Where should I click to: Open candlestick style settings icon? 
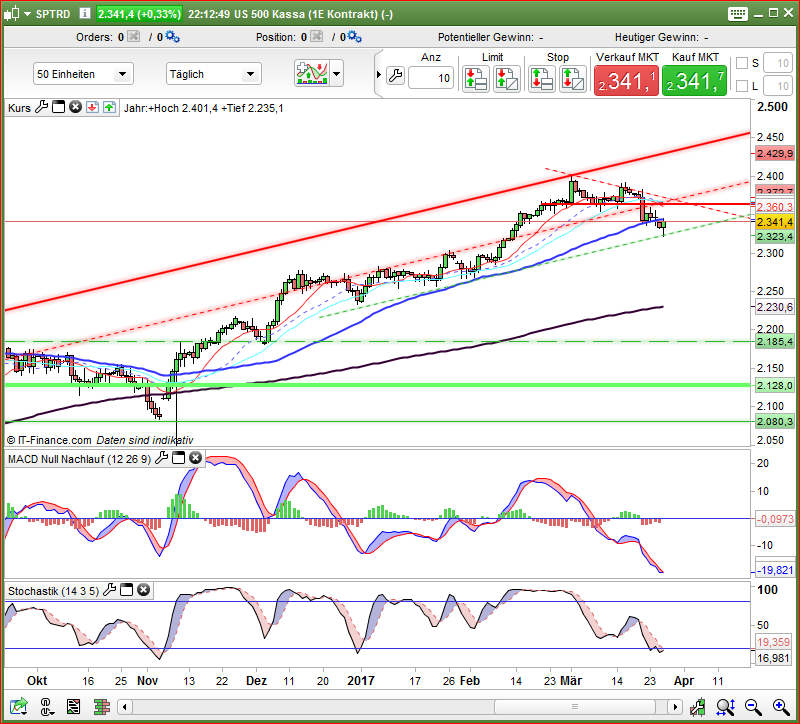click(698, 707)
